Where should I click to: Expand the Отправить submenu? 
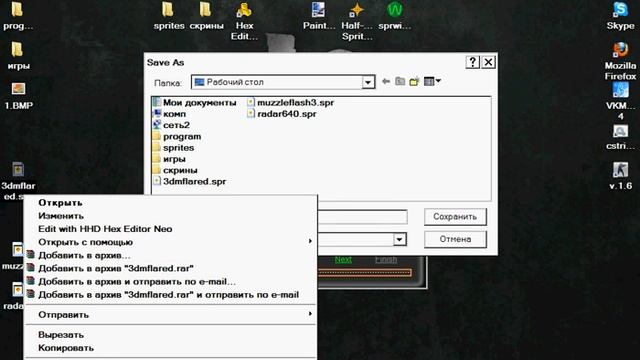(171, 315)
